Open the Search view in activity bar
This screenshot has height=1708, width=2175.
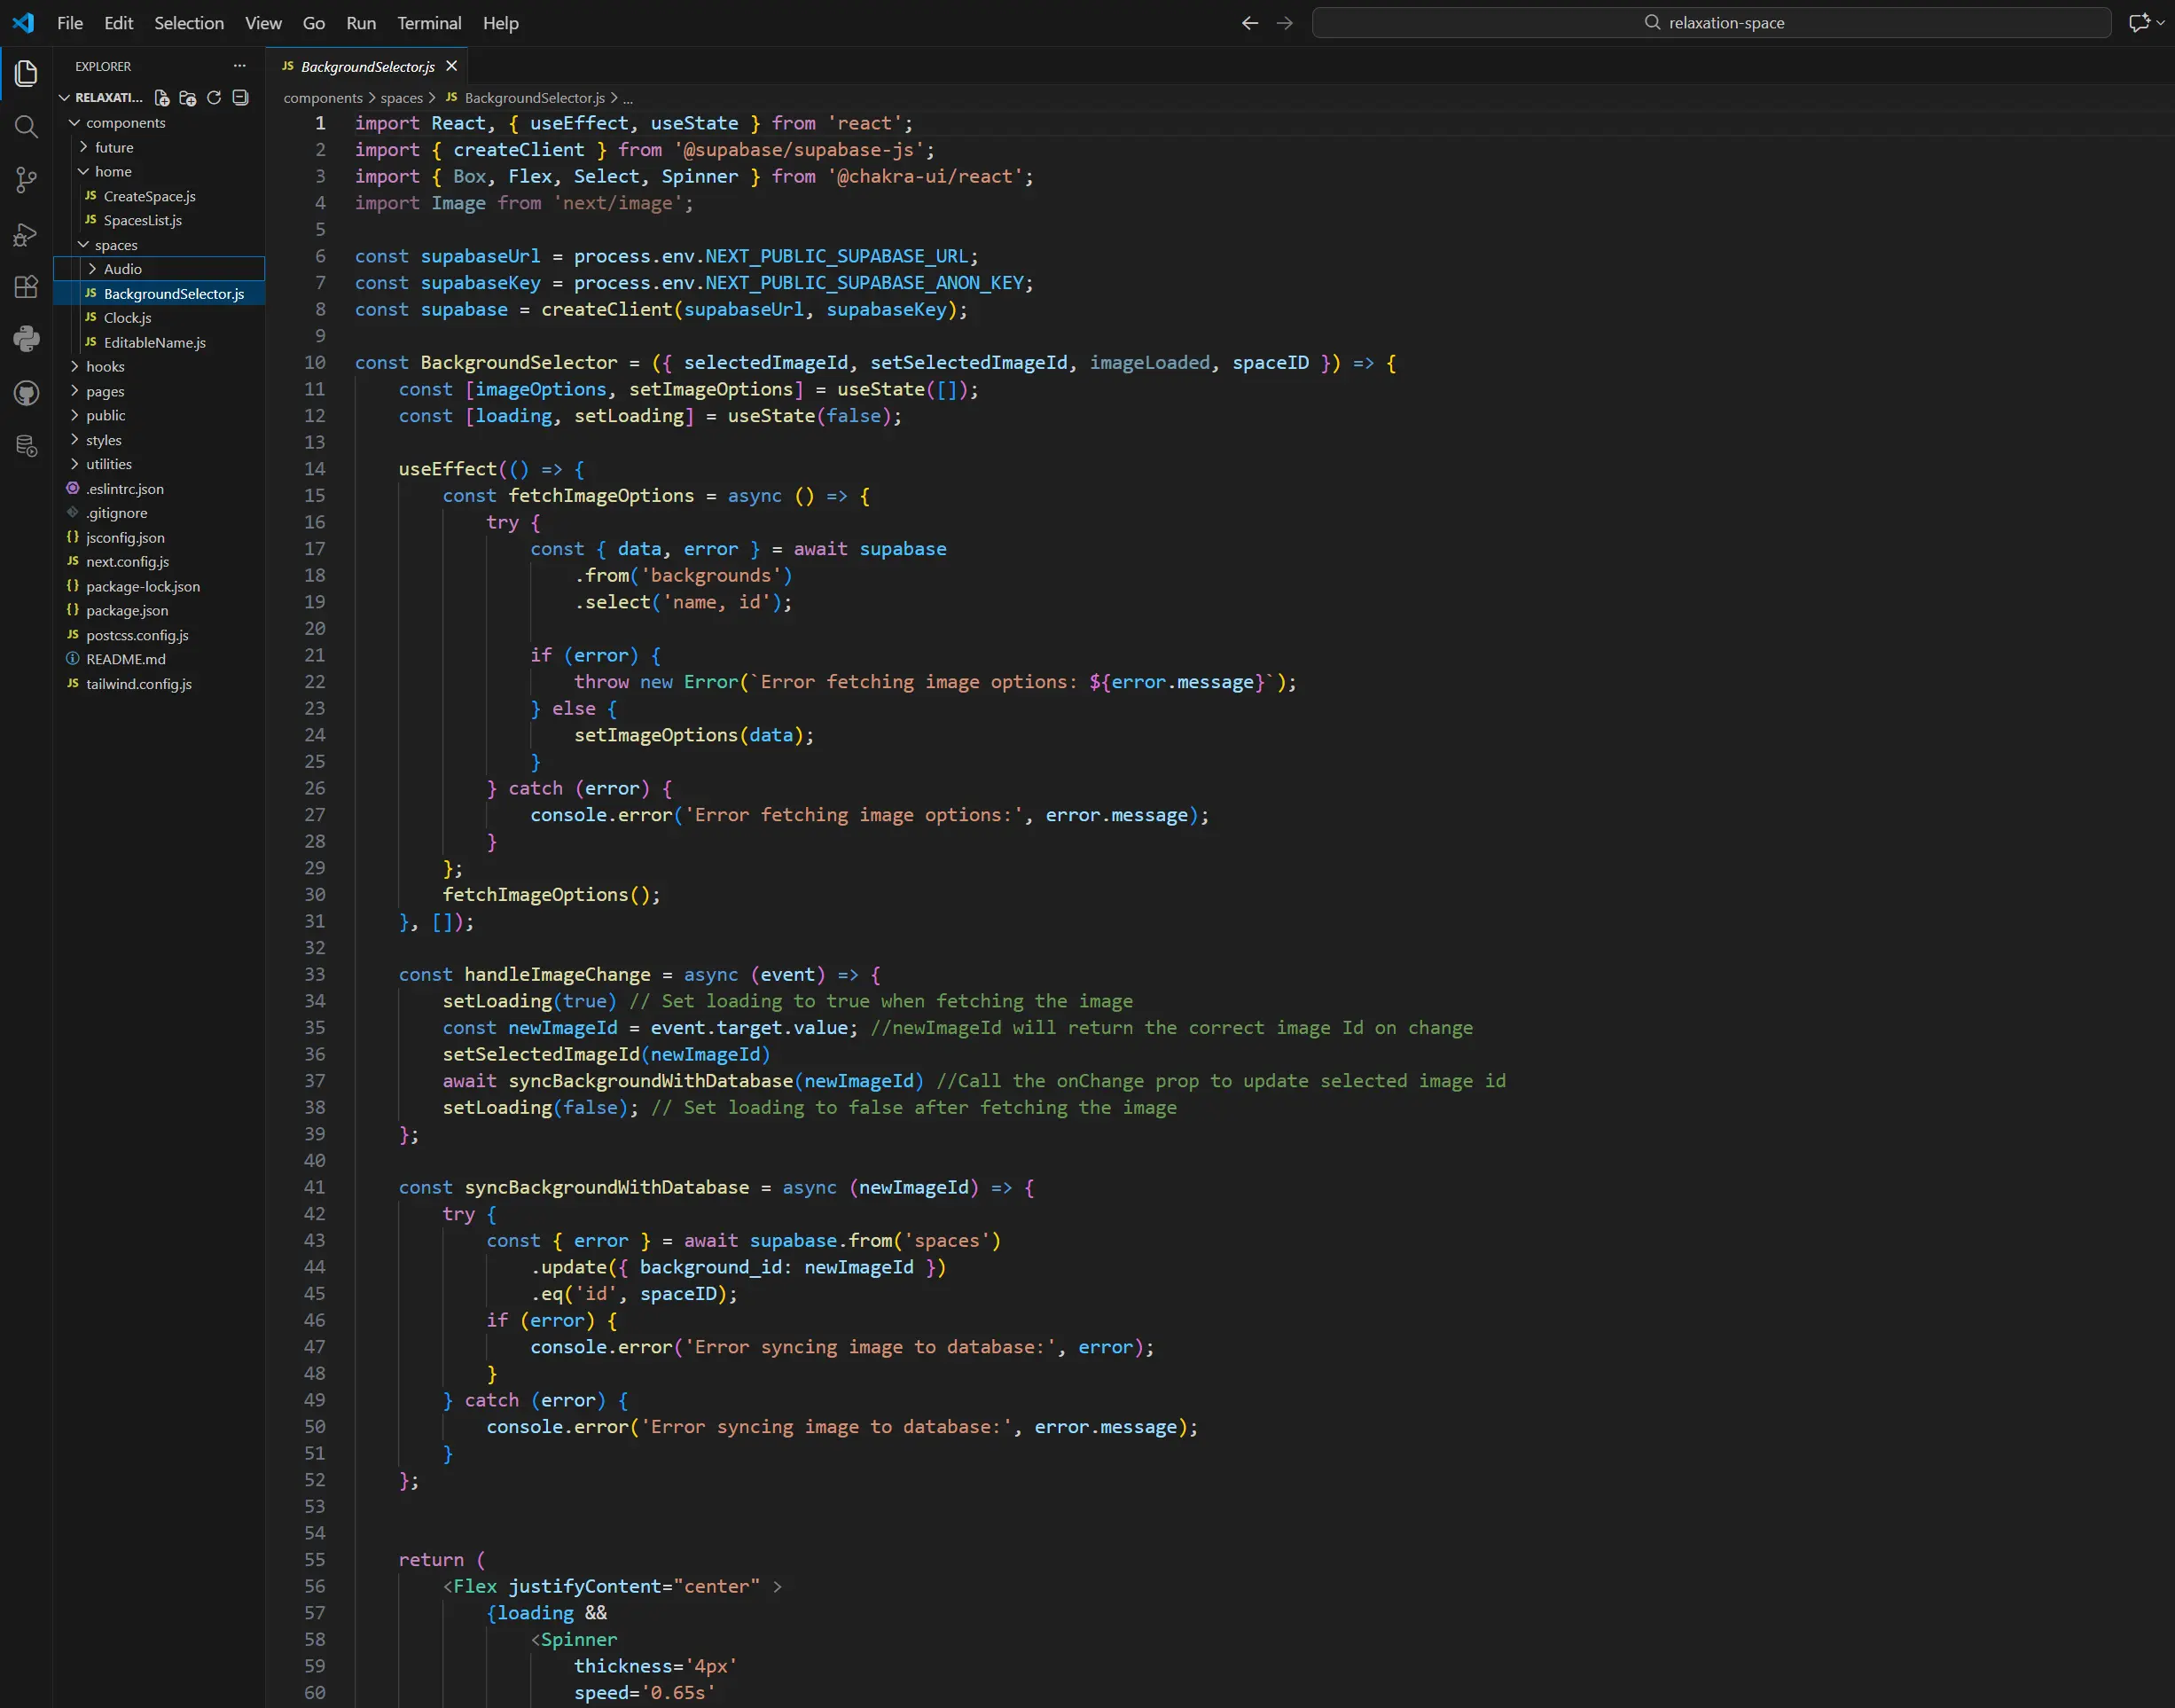(26, 127)
